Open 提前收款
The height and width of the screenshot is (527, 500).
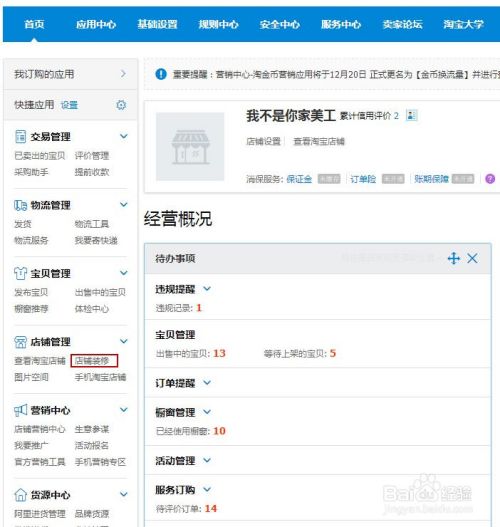coord(92,172)
